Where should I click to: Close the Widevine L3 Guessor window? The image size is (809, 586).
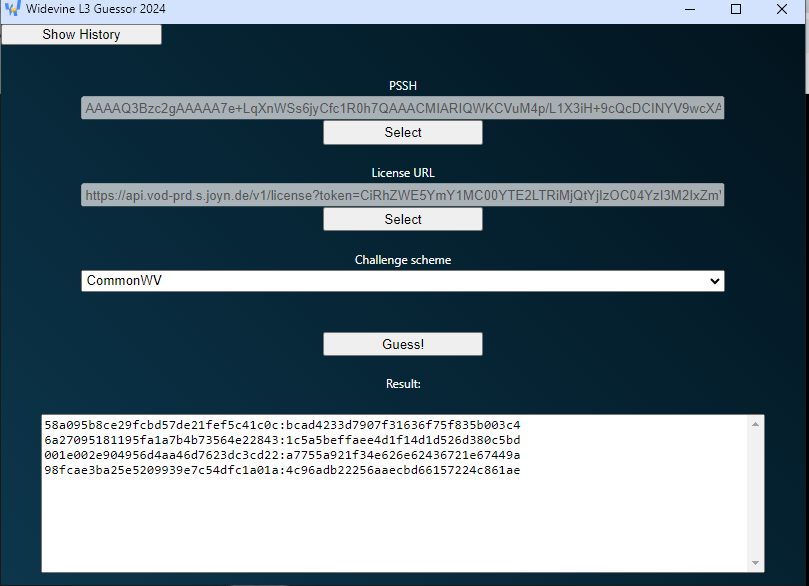coord(782,9)
